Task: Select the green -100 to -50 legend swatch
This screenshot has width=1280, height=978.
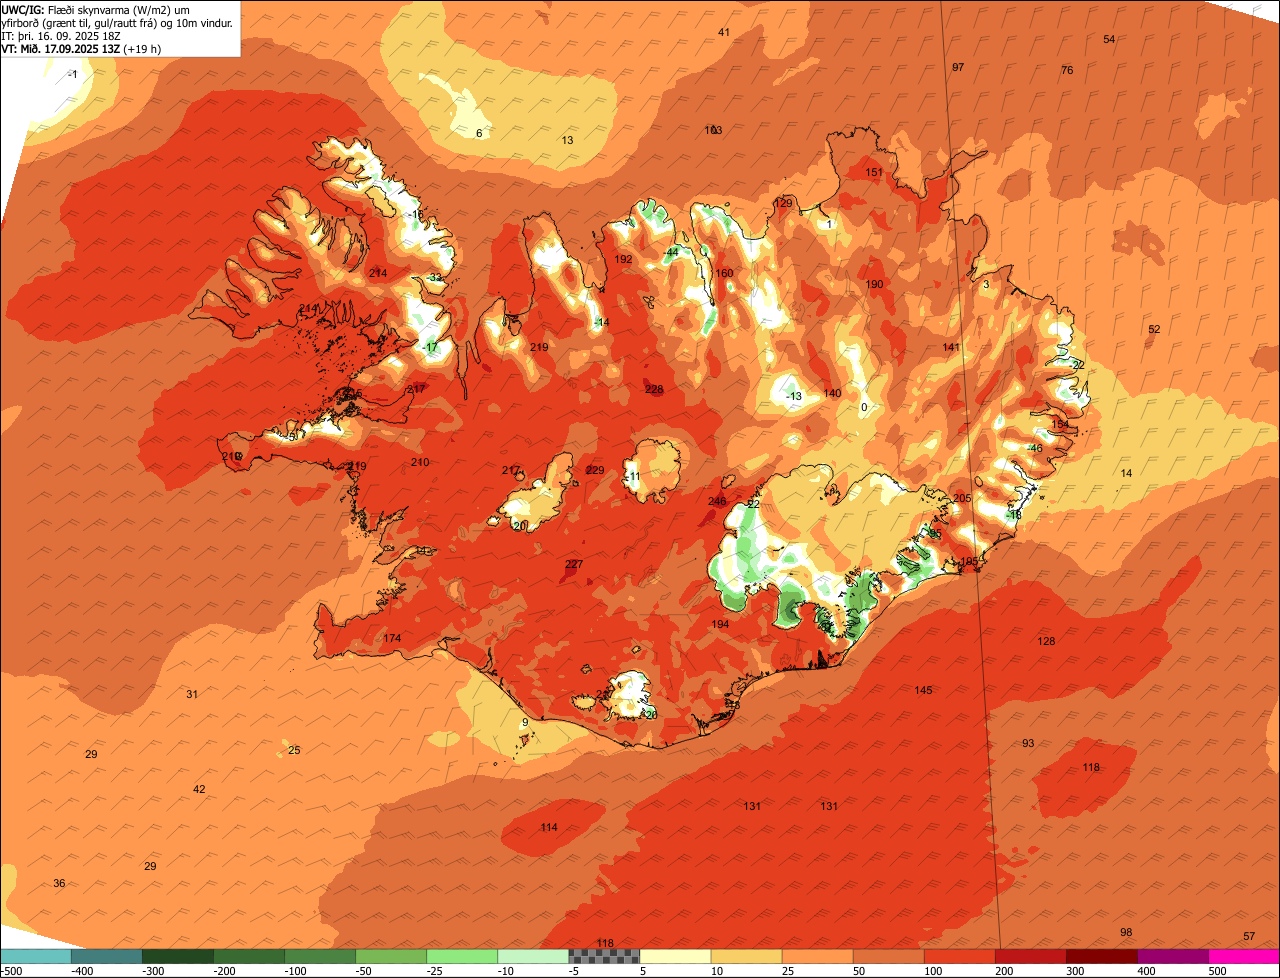Action: click(x=319, y=956)
